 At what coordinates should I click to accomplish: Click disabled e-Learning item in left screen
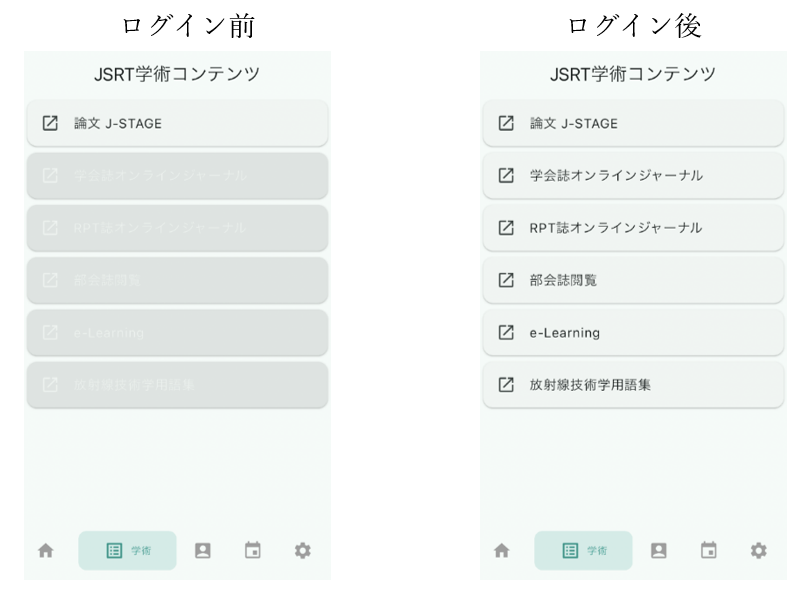tap(177, 332)
